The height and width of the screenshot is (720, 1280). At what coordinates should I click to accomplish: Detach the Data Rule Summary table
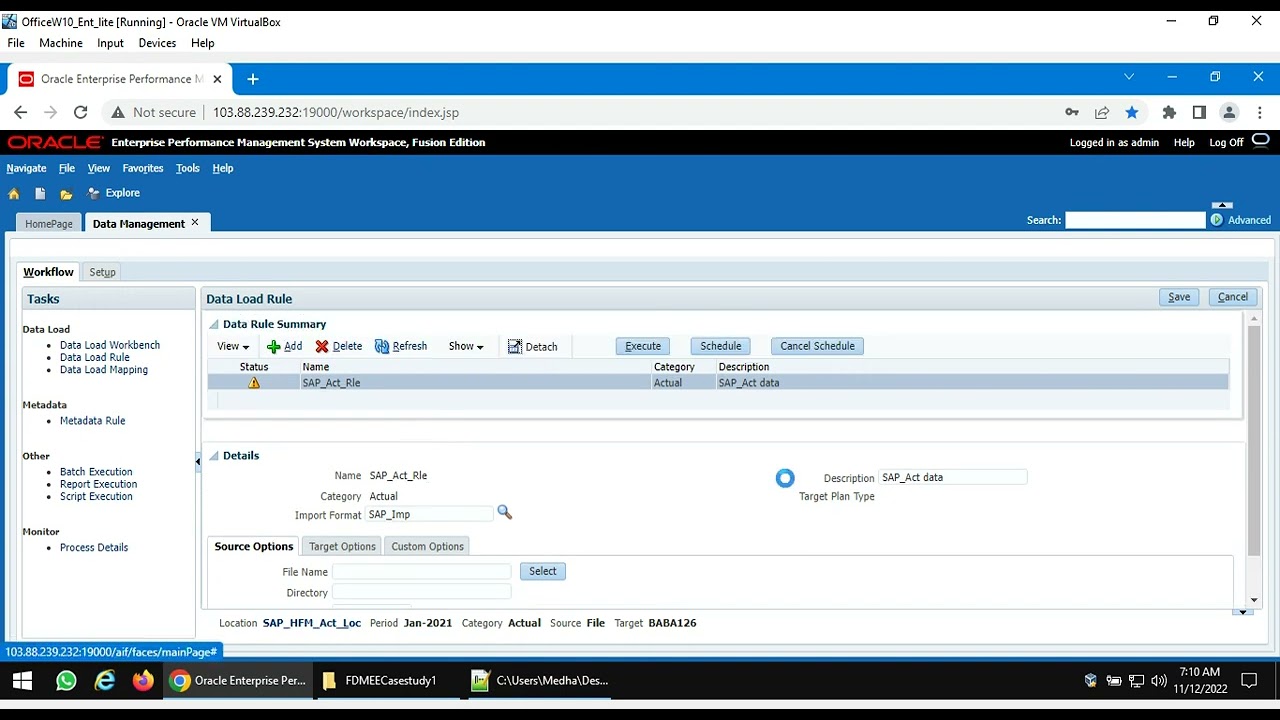[x=533, y=347]
